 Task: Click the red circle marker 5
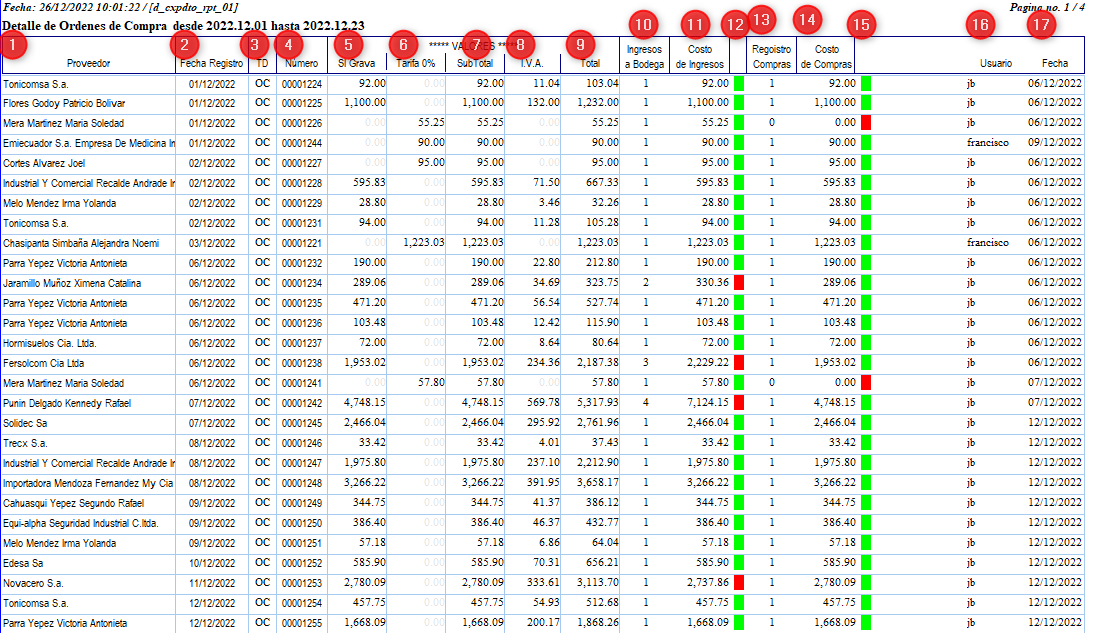tap(347, 44)
